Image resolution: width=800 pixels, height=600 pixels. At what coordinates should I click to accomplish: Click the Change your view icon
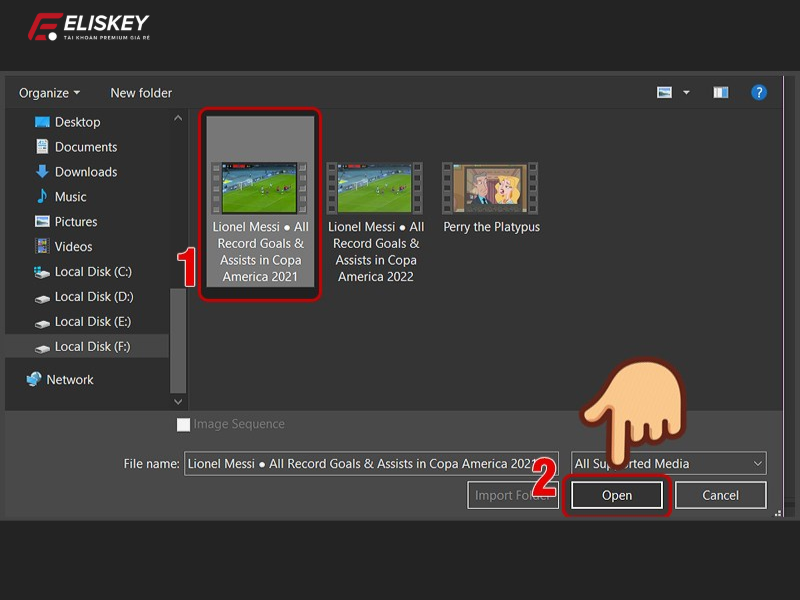663,92
